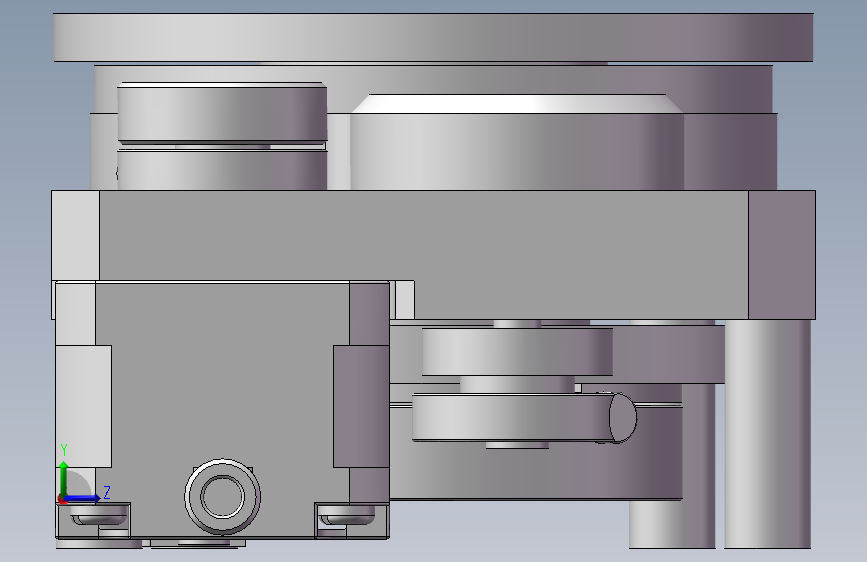Select the upper pulley disc beneath the middle block
This screenshot has width=867, height=562.
click(x=517, y=352)
